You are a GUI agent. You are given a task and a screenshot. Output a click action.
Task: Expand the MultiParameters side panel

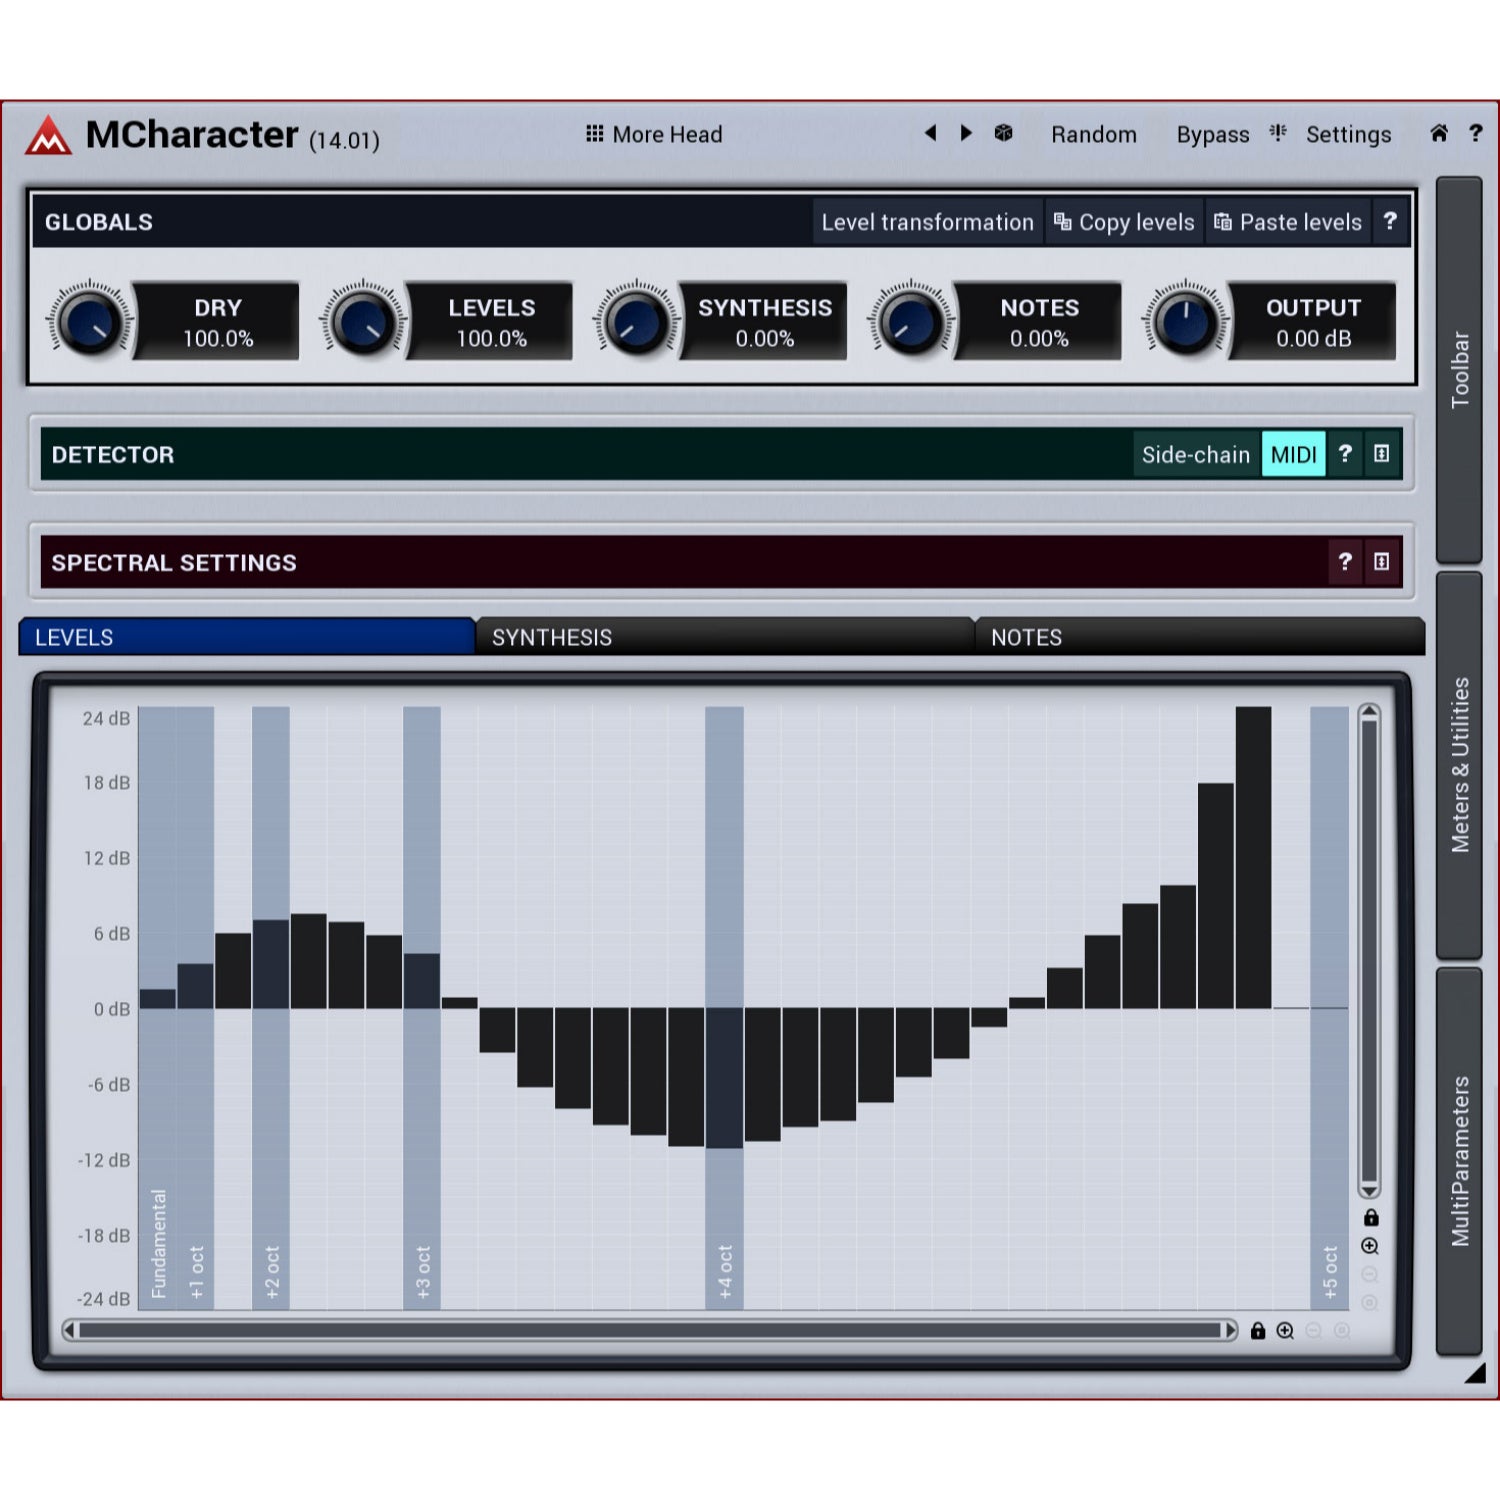1459,1161
